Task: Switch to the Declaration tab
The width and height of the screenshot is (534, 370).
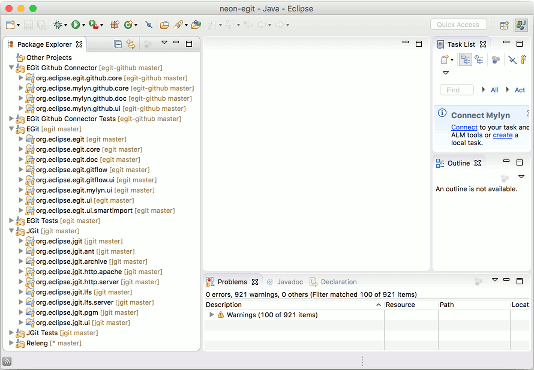Action: coord(333,282)
